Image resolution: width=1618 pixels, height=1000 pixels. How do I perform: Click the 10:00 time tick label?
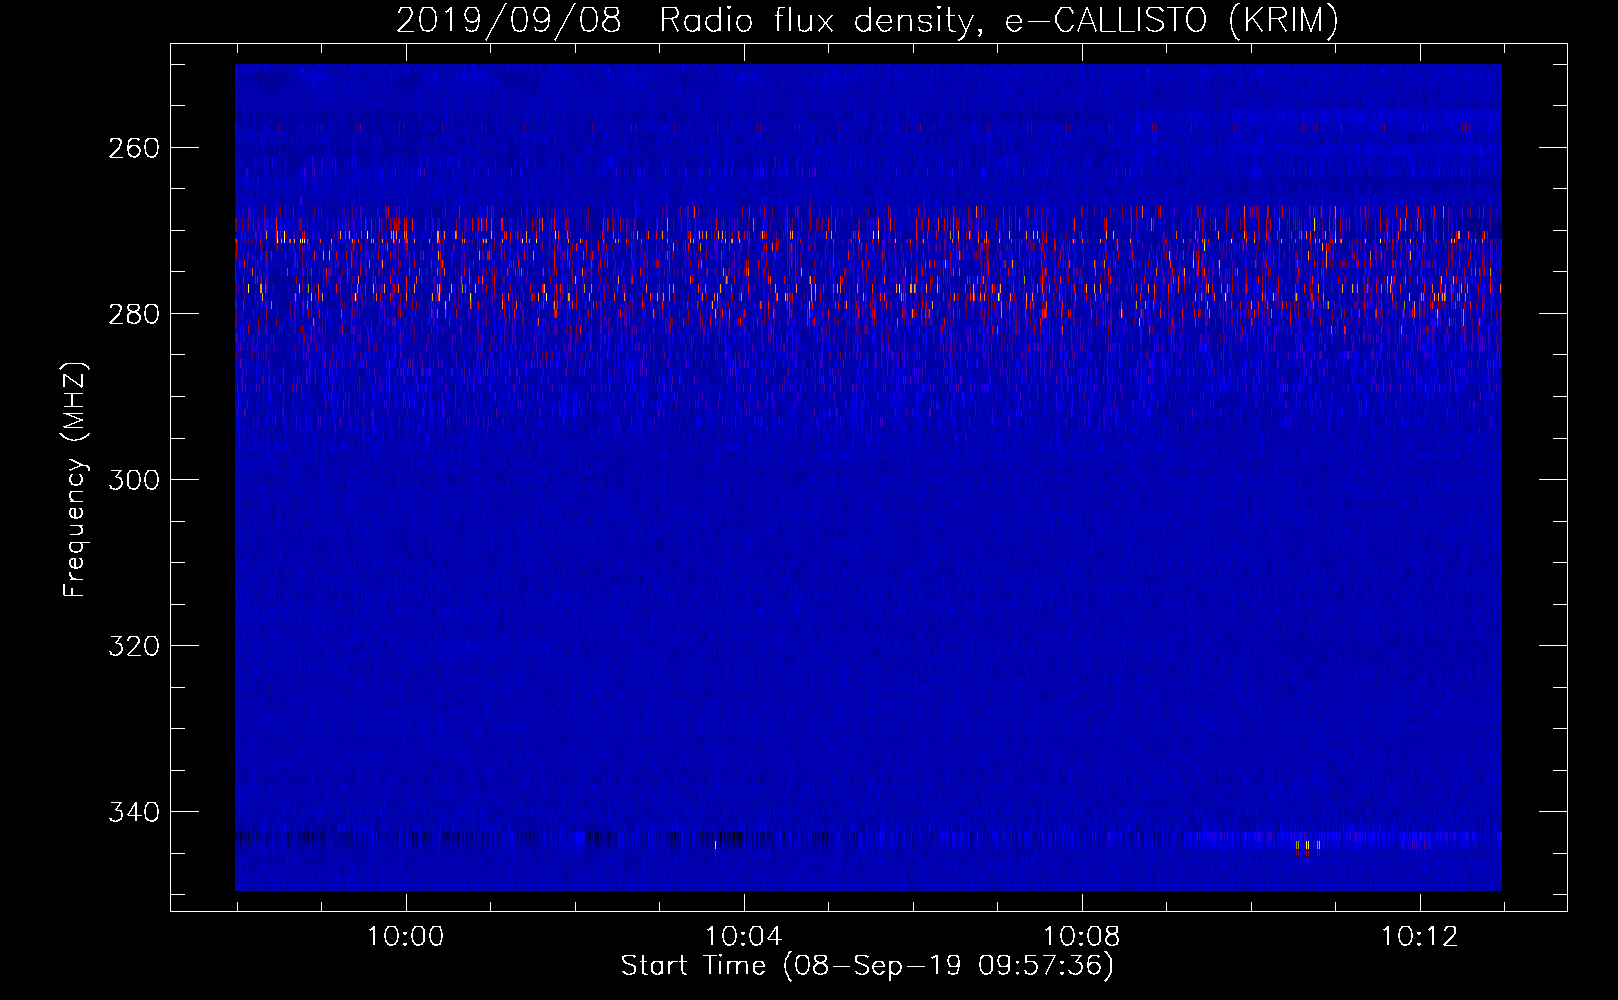pos(405,937)
